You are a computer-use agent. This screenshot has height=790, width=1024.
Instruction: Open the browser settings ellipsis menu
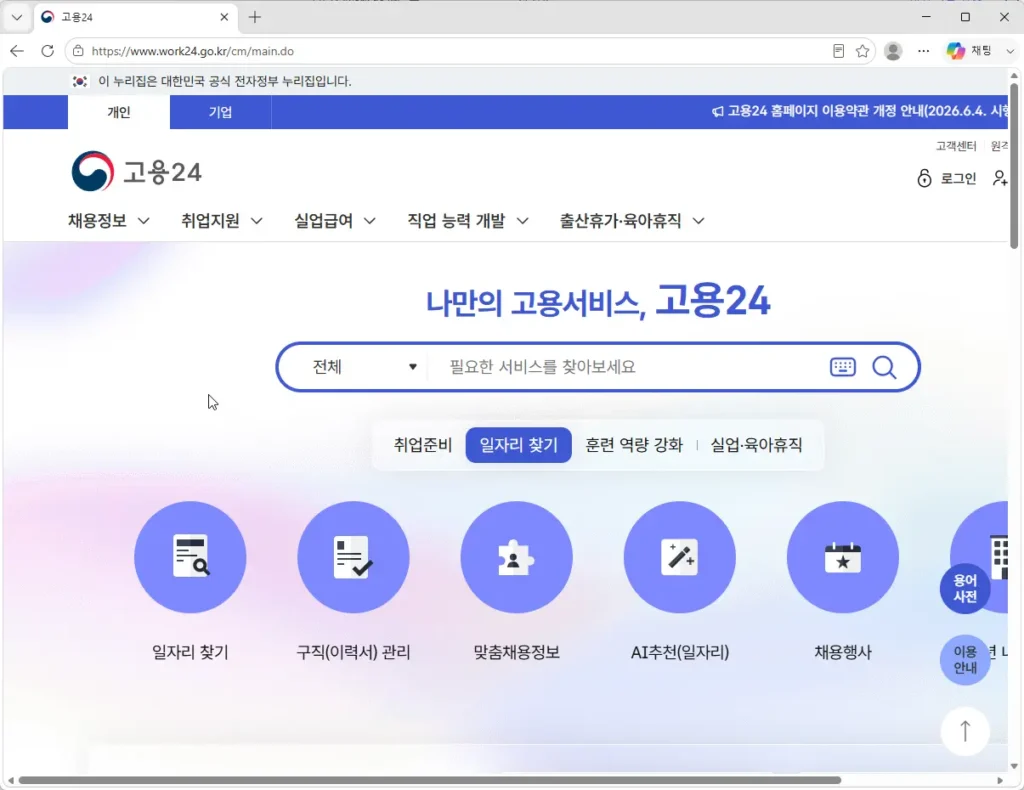tap(923, 51)
